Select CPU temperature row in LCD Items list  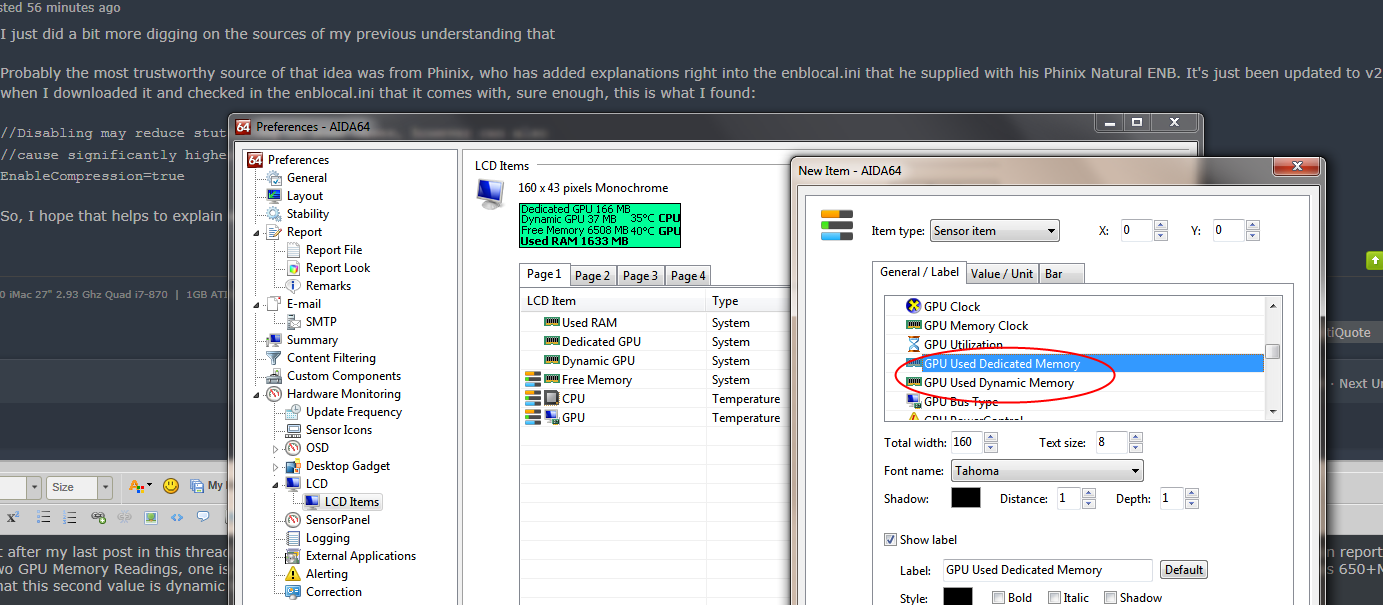pyautogui.click(x=655, y=399)
